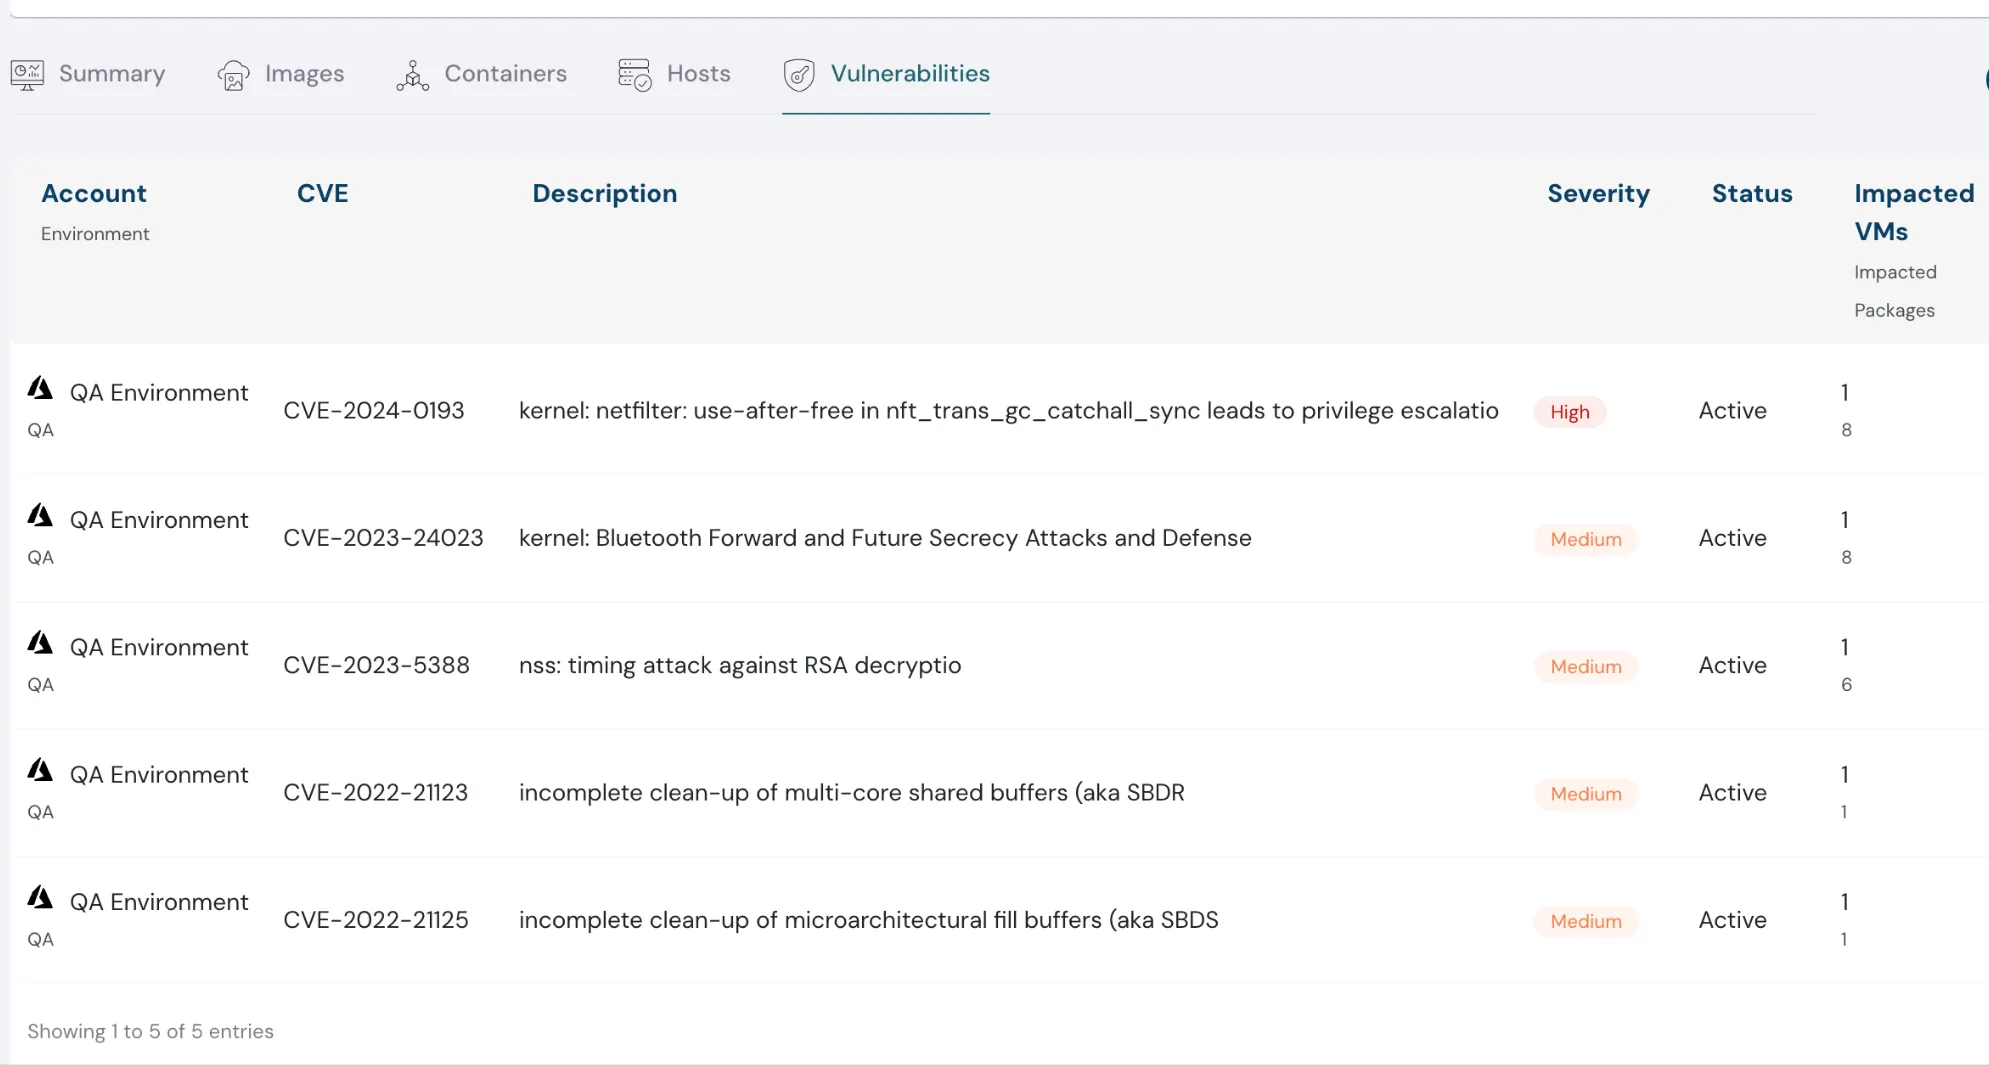Click the Account column header
The width and height of the screenshot is (1989, 1066).
click(93, 193)
